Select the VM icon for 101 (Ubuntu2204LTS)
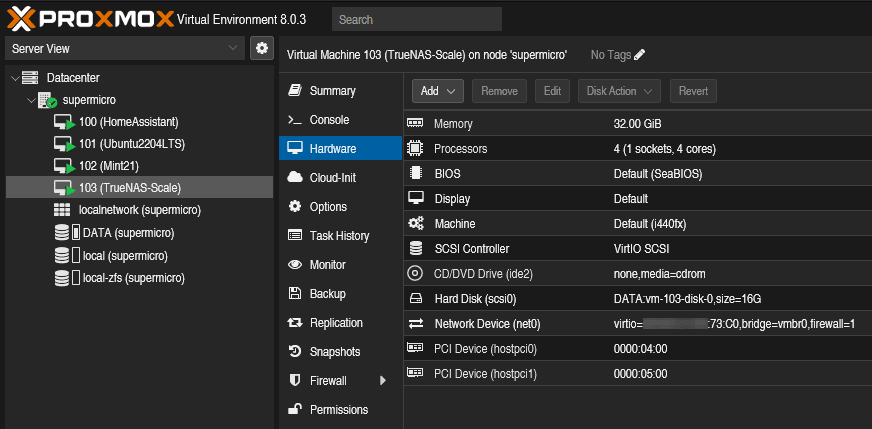Viewport: 872px width, 429px height. click(65, 144)
